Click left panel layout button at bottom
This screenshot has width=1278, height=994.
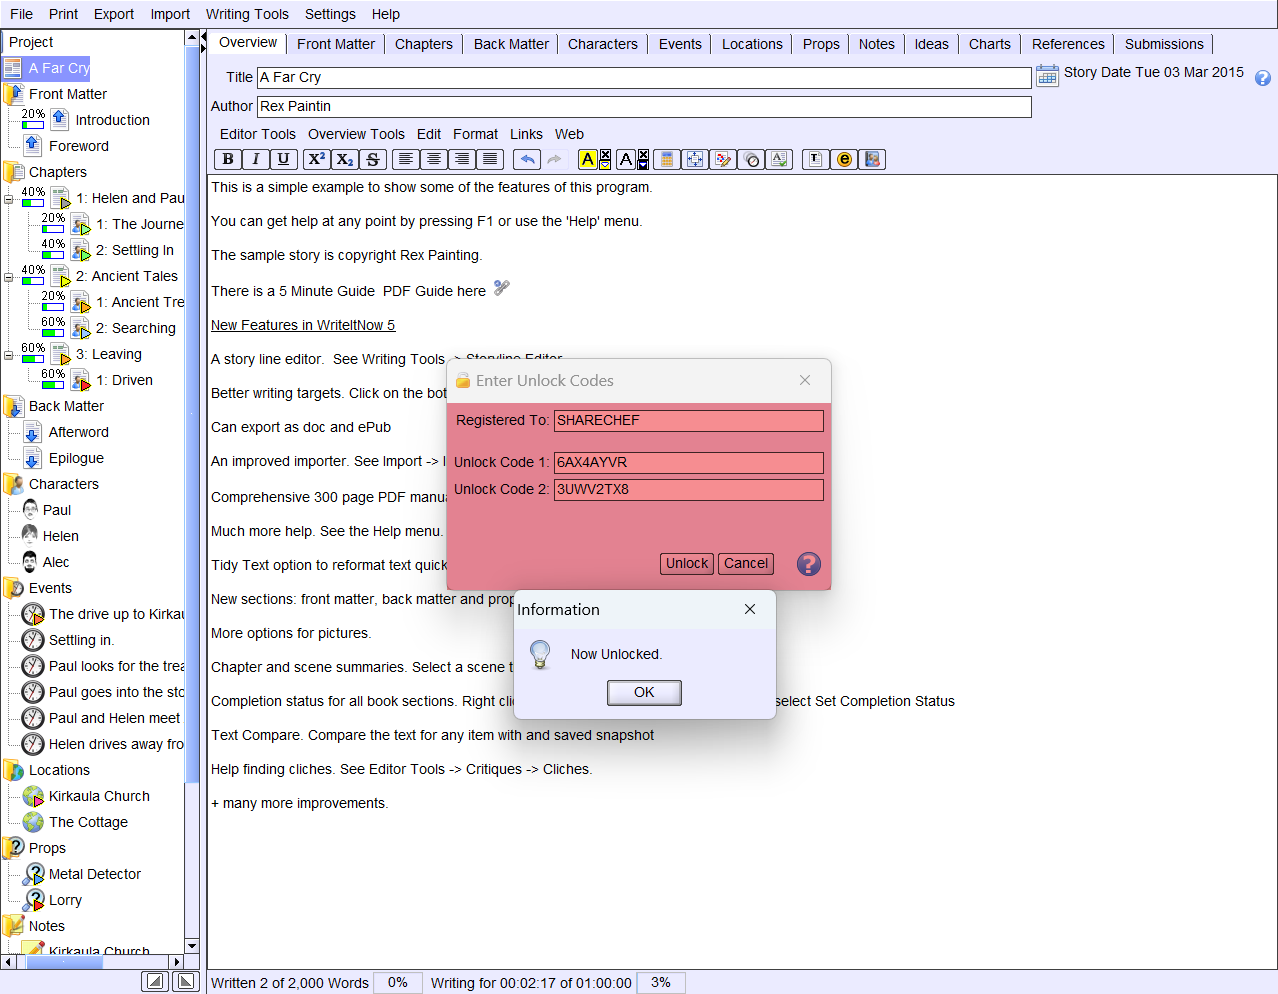click(x=155, y=981)
